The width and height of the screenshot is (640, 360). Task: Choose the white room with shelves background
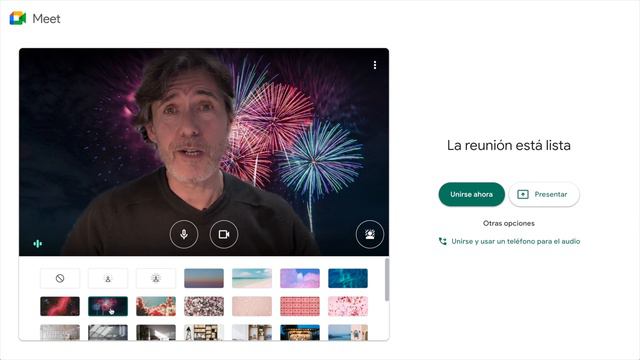point(252,332)
